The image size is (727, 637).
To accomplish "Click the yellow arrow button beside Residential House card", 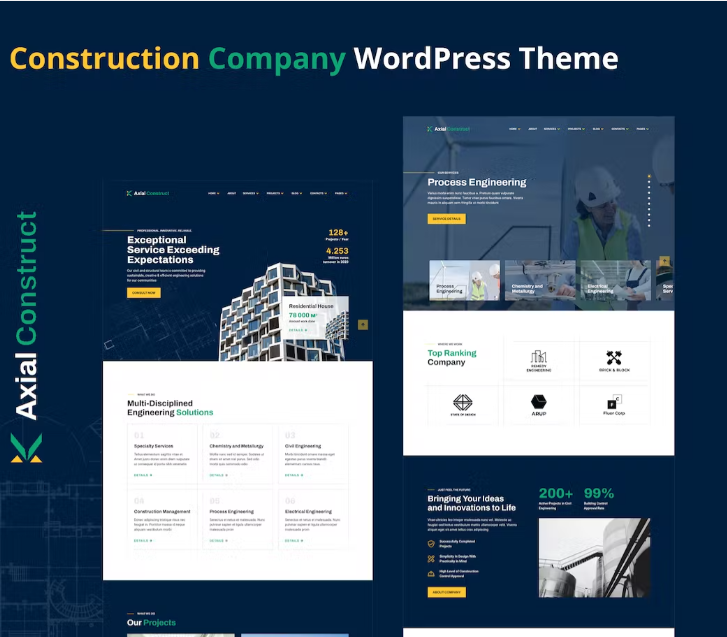I will (362, 324).
